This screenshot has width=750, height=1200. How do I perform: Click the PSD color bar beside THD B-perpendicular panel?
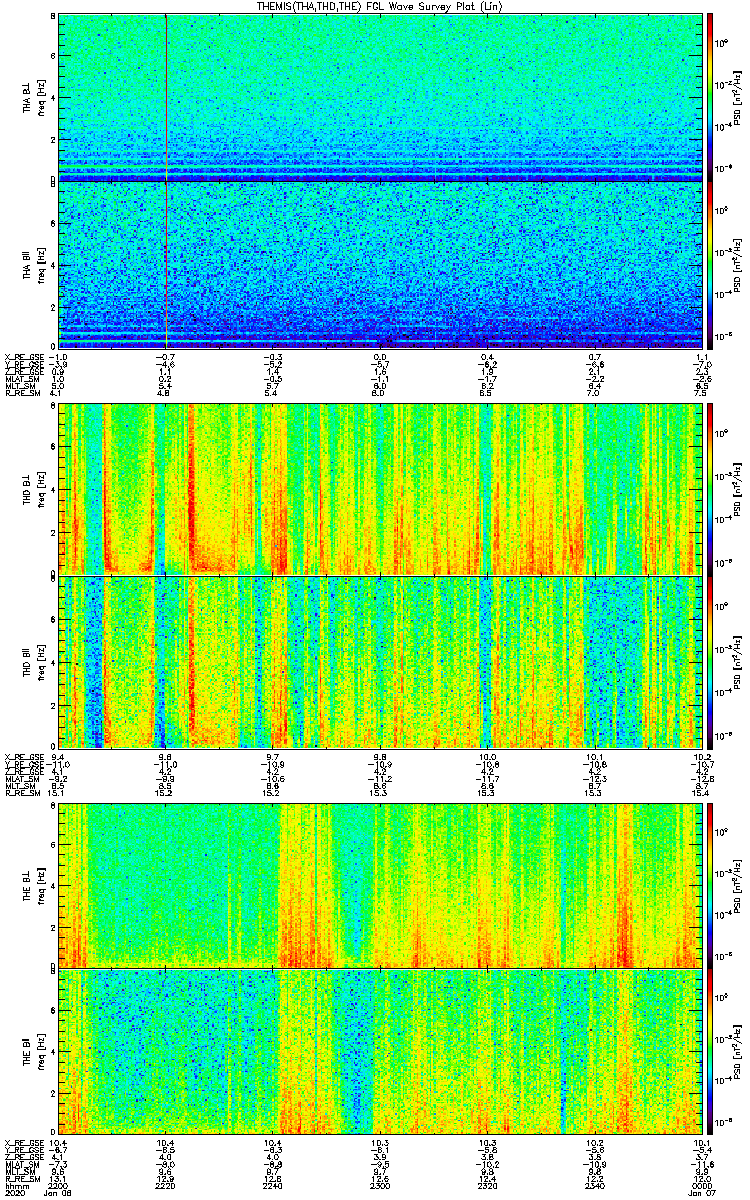710,488
